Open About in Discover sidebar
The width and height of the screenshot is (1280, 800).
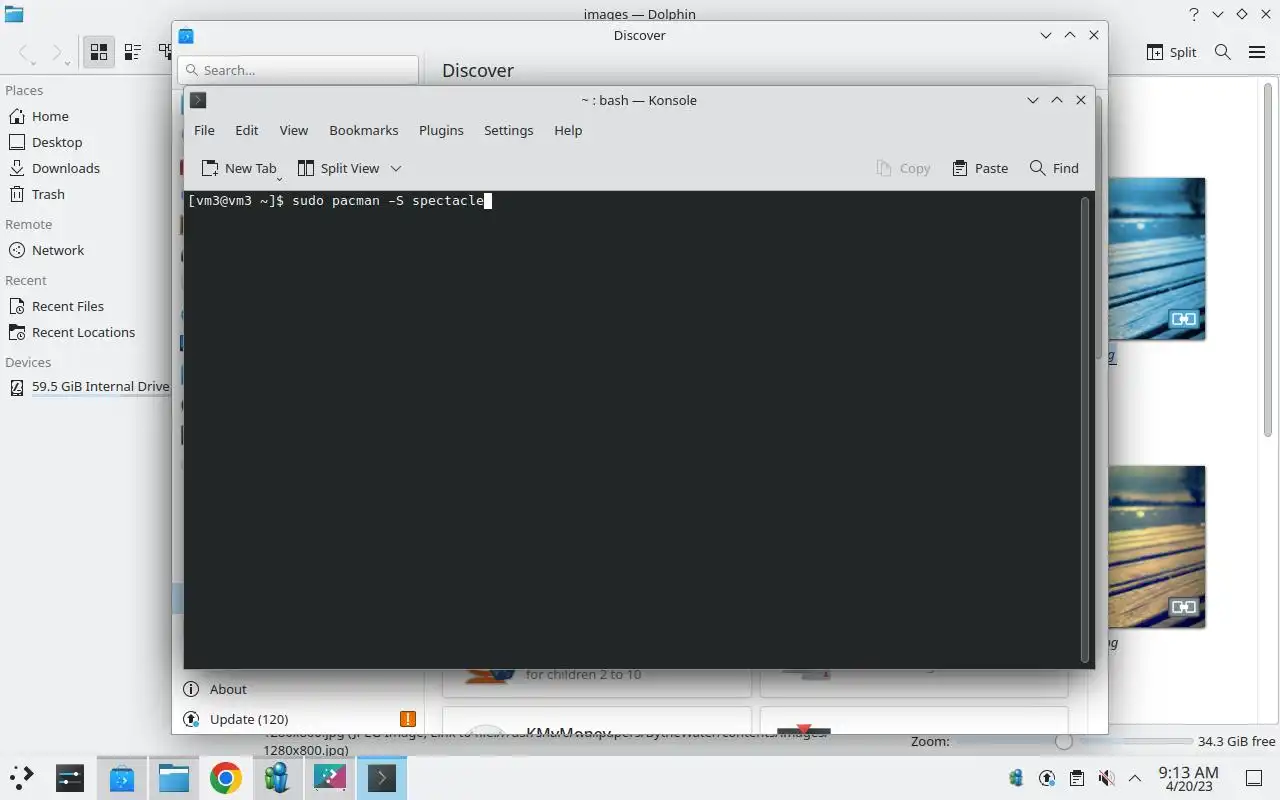[x=298, y=689]
